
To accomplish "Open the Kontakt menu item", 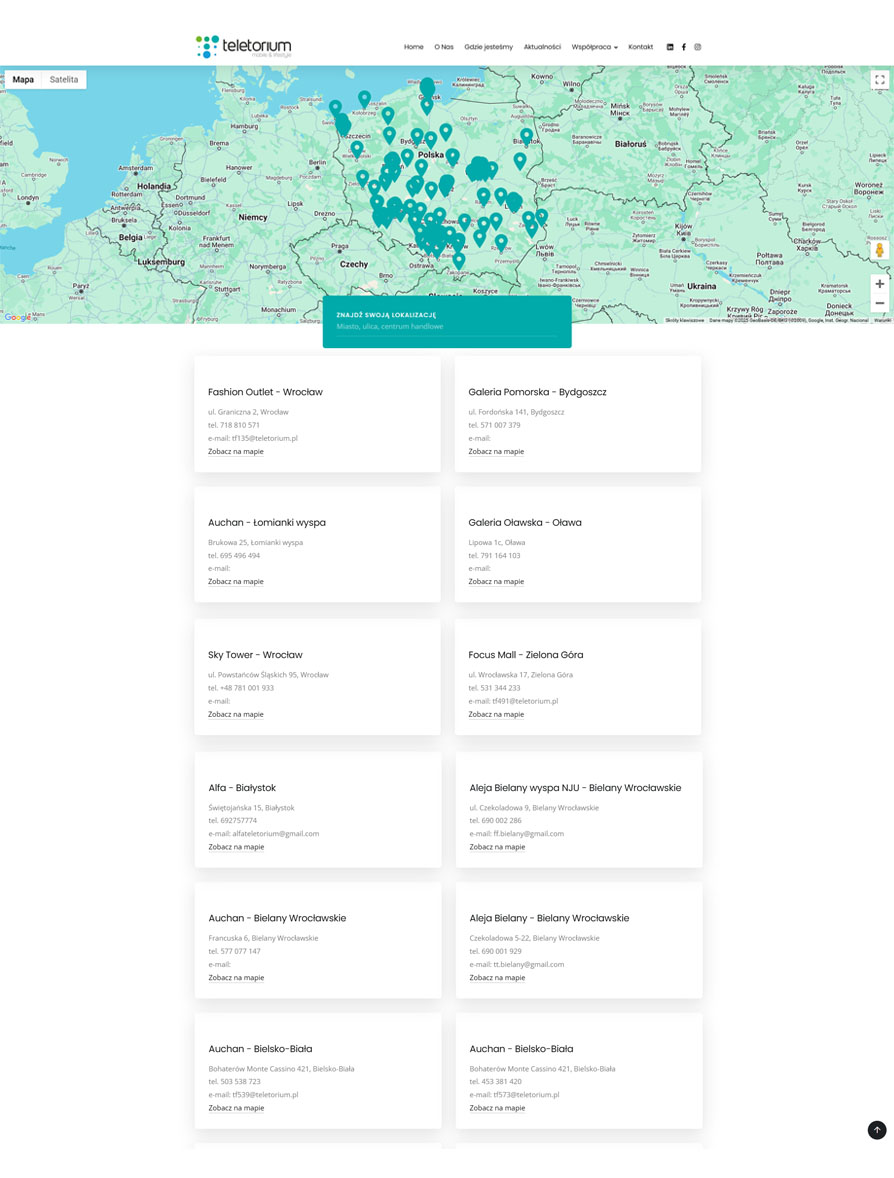I will point(640,47).
